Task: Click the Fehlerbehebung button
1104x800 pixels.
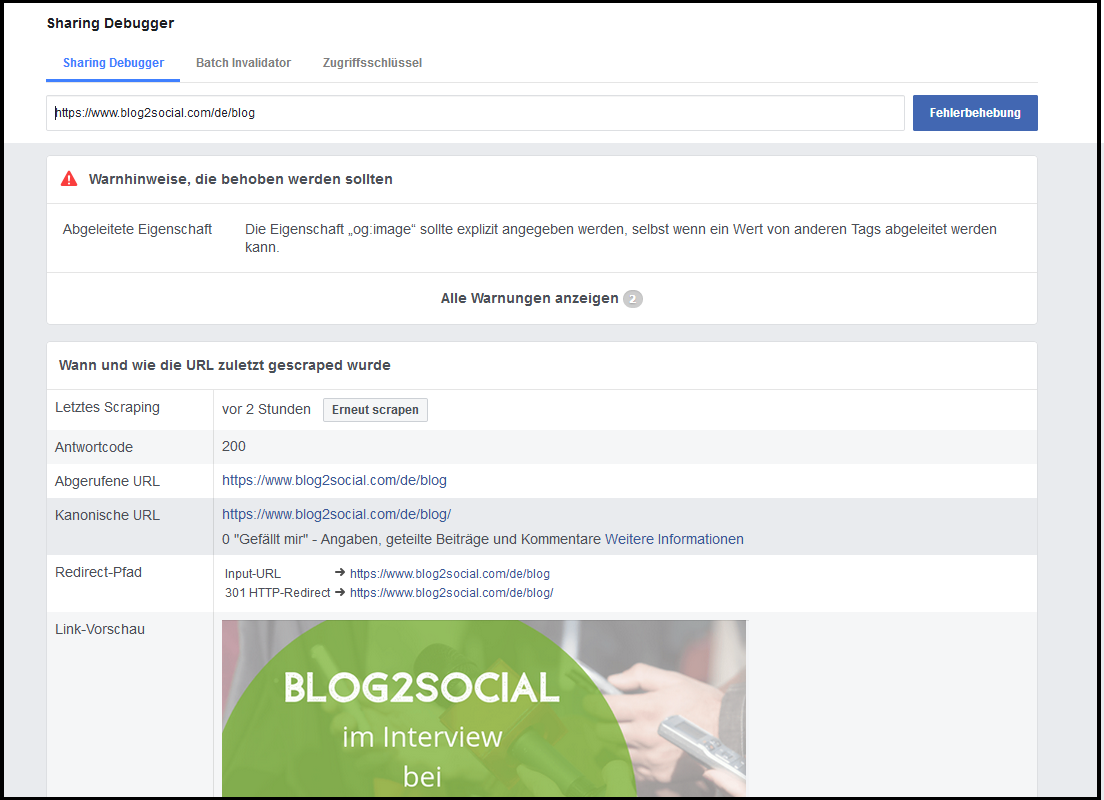Action: (x=975, y=113)
